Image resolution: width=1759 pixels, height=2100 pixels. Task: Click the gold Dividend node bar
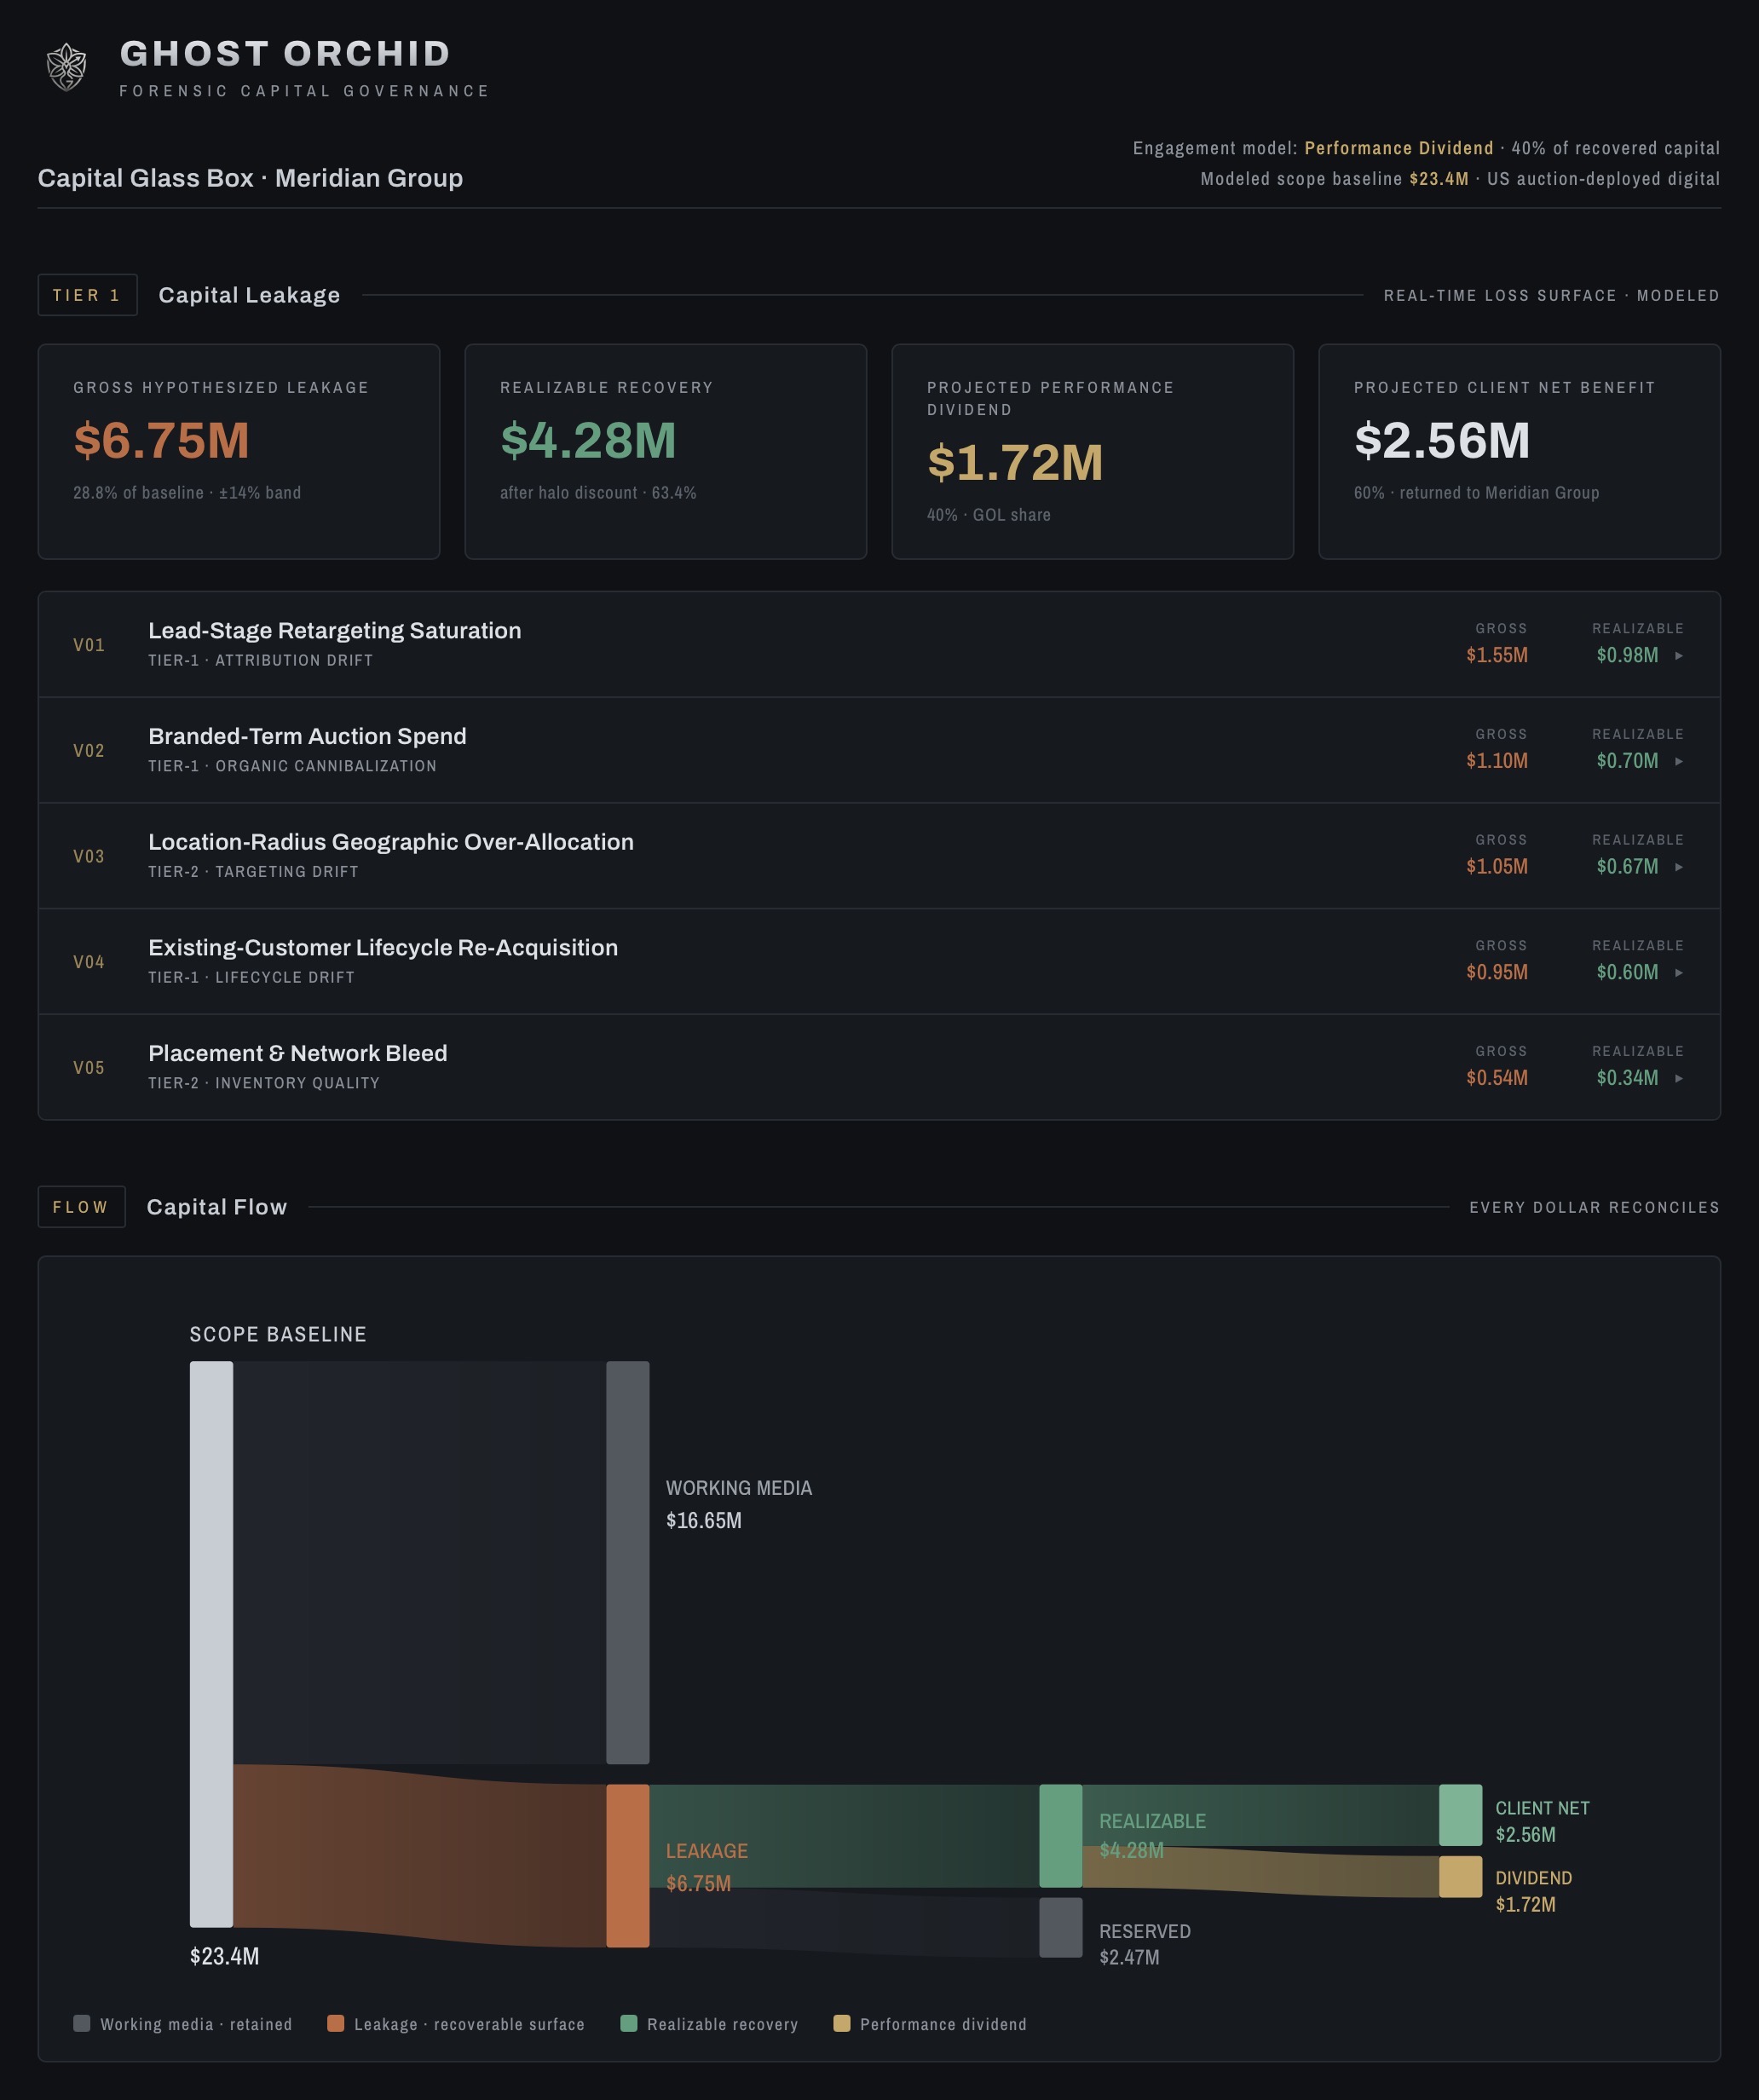point(1461,1877)
